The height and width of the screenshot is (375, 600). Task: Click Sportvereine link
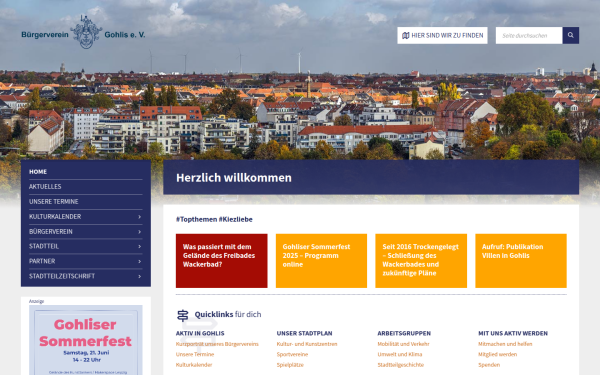[x=292, y=354]
